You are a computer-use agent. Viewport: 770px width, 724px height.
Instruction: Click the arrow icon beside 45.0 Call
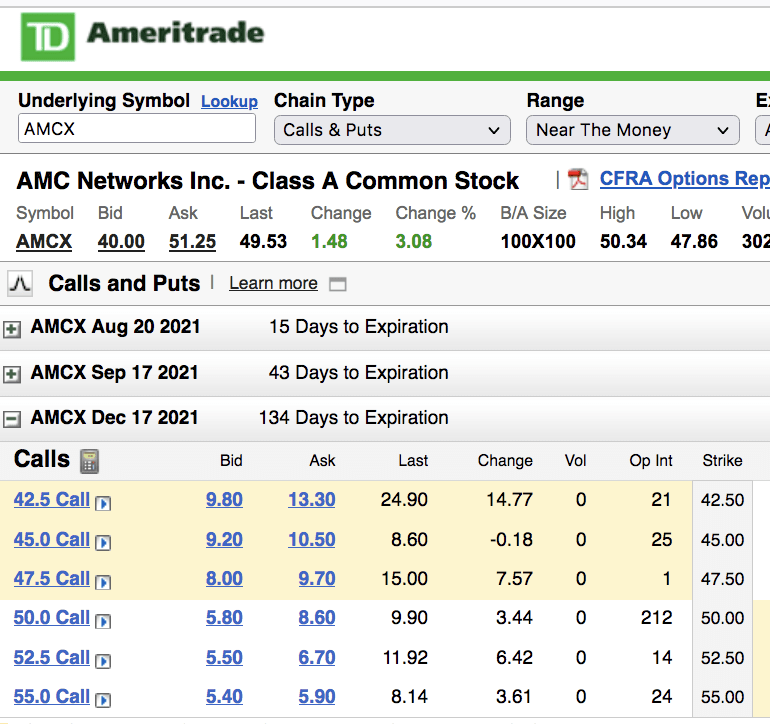point(103,542)
